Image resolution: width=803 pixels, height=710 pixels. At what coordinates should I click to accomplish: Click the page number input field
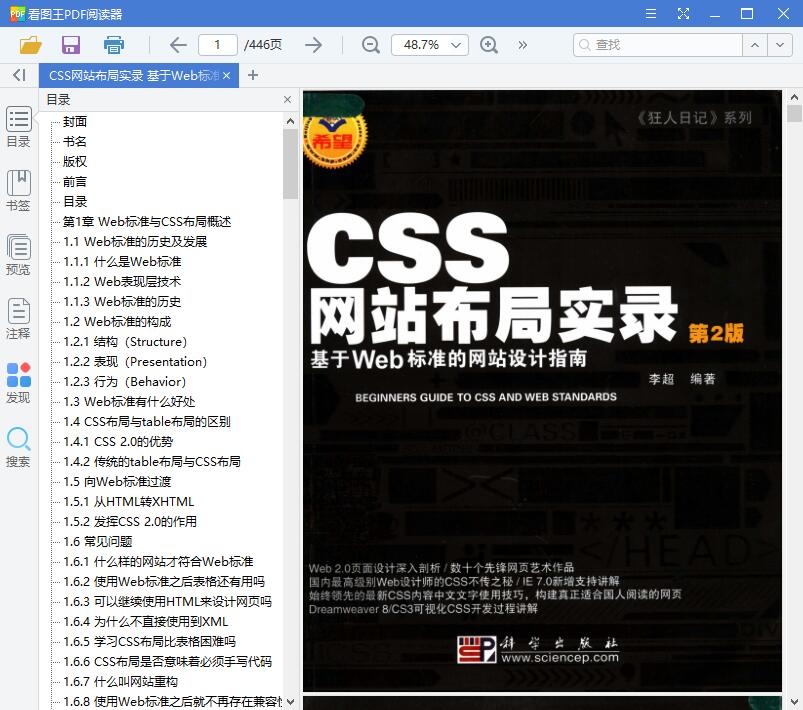pos(218,45)
